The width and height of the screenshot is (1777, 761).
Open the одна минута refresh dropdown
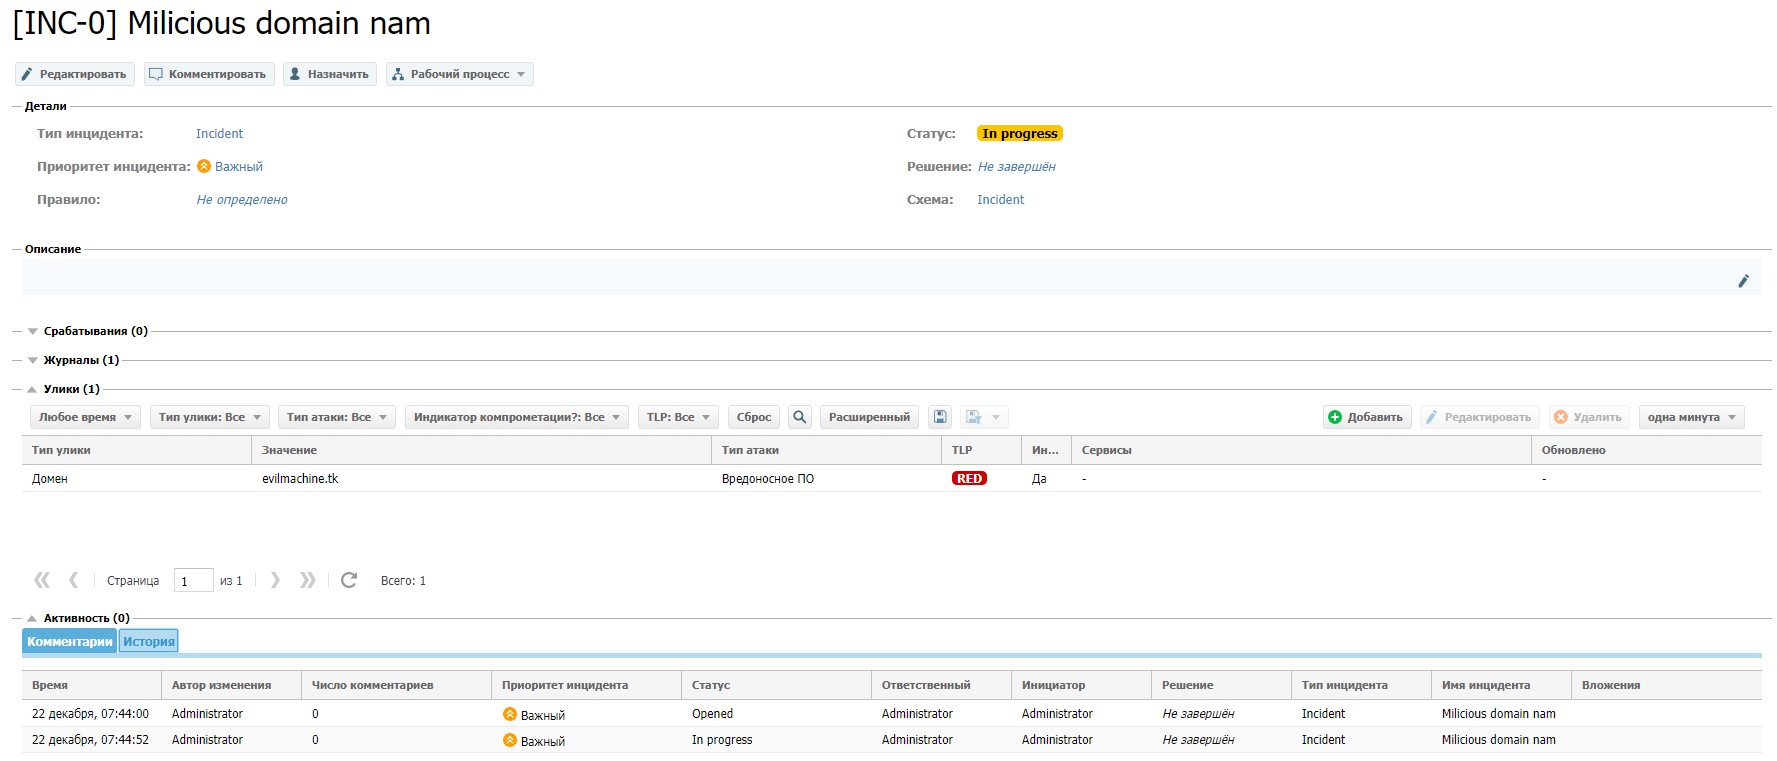(x=1692, y=417)
